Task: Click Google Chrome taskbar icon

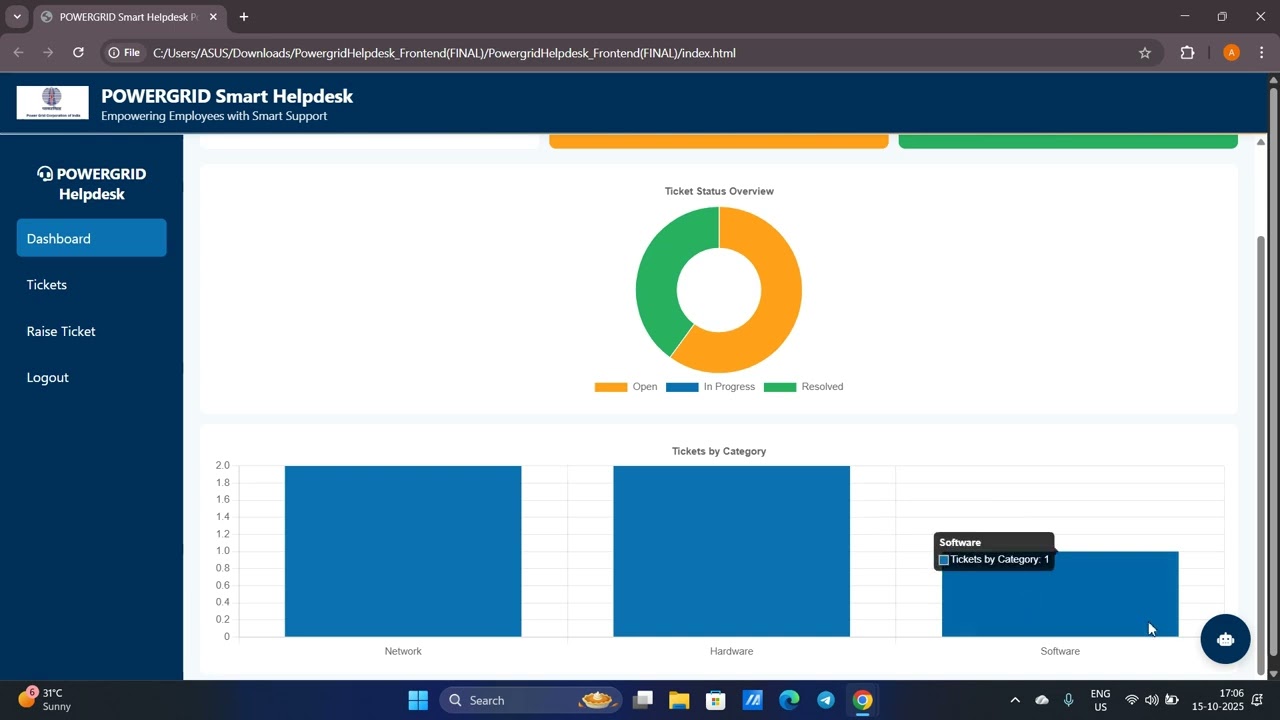Action: point(862,700)
